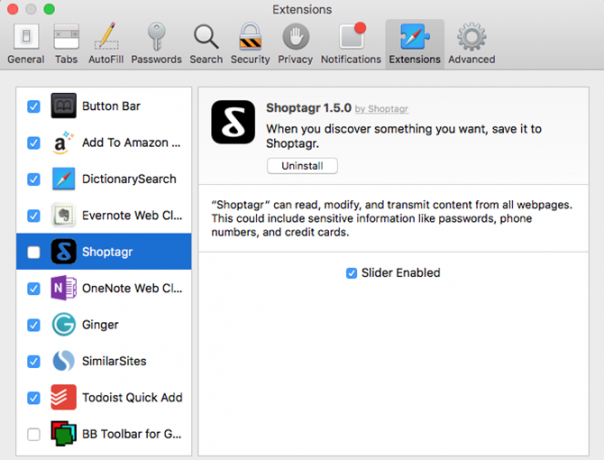Screen dimensions: 604x460
Task: Switch to the Security tab label
Action: 250,59
